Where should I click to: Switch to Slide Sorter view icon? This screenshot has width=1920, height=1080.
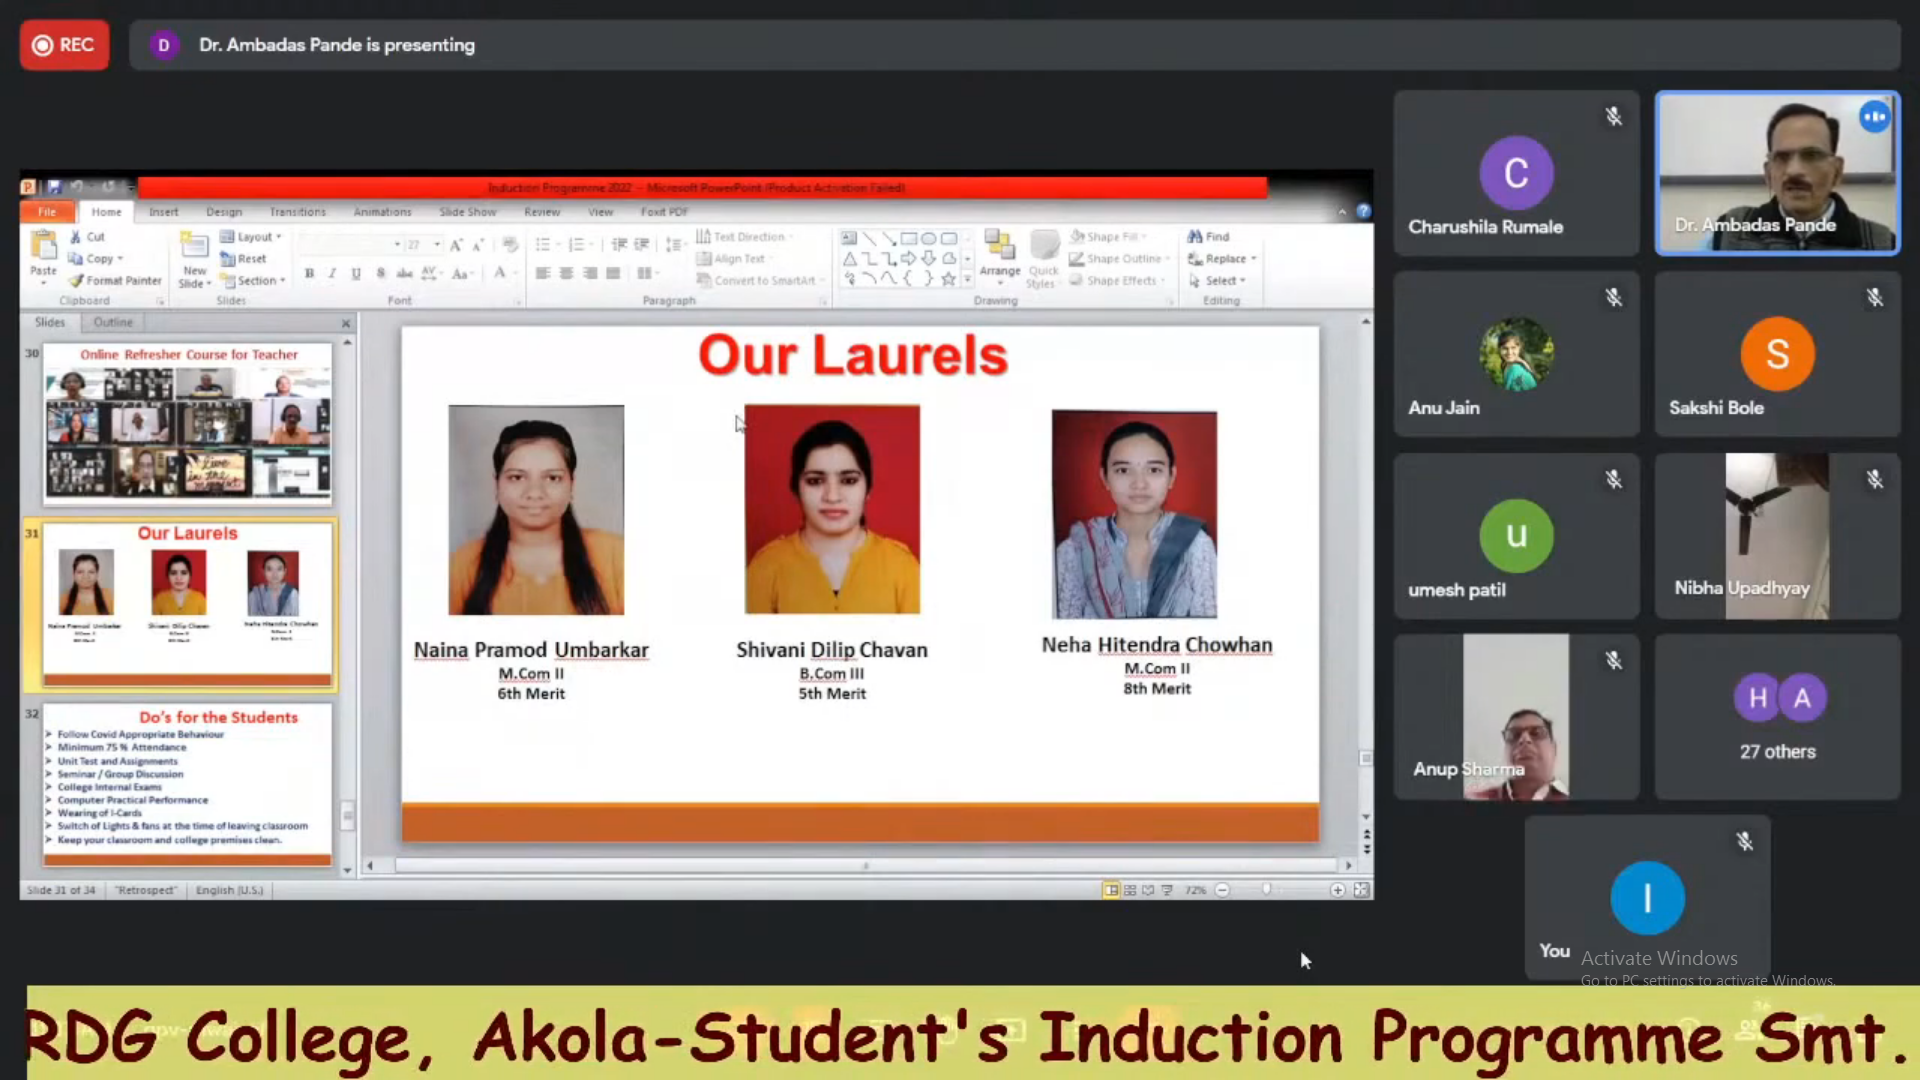[1130, 890]
